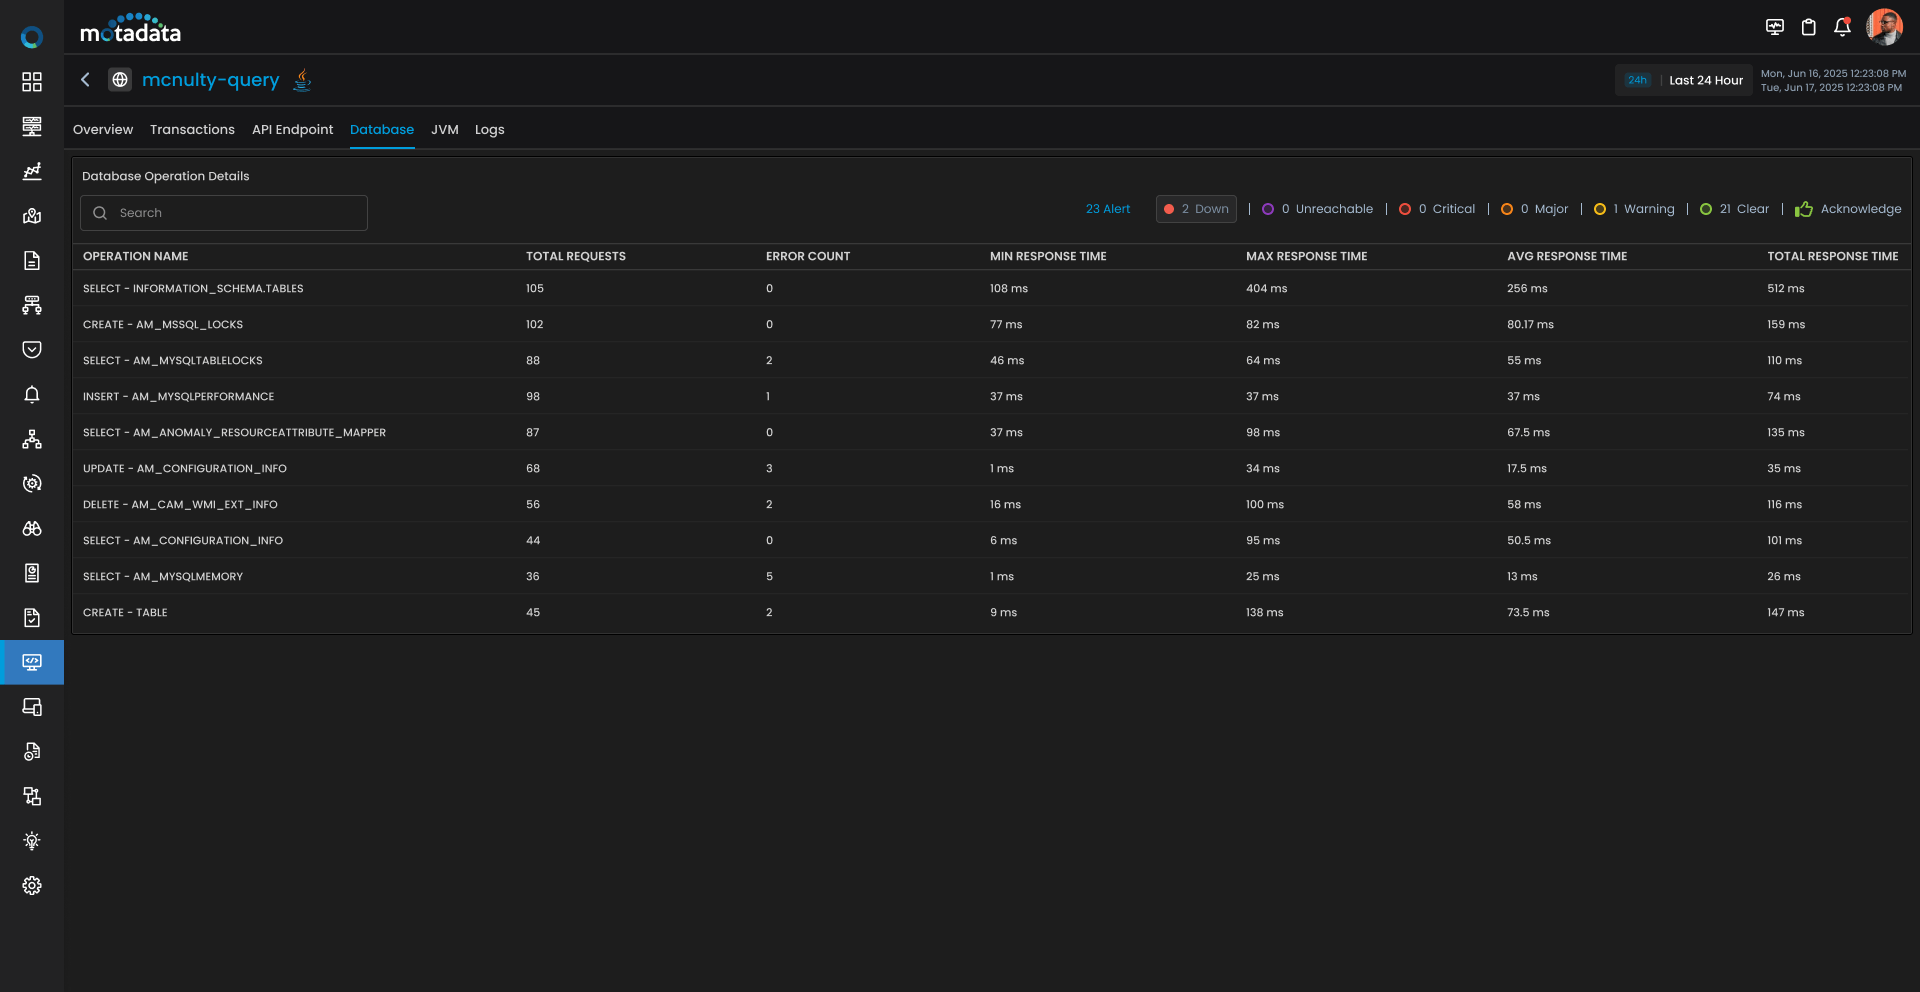Open the 23 Alert link

[x=1107, y=209]
